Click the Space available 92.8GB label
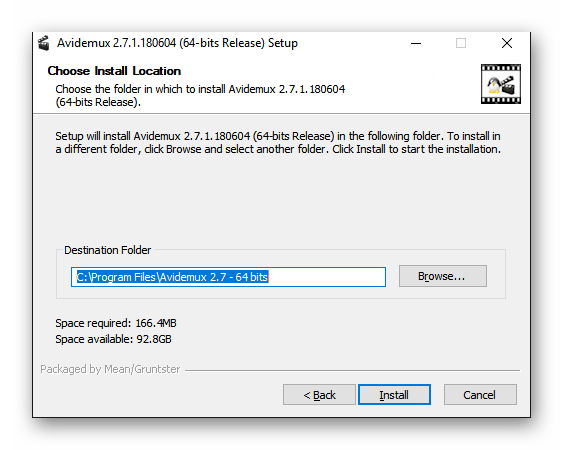The width and height of the screenshot is (563, 450). pyautogui.click(x=113, y=339)
